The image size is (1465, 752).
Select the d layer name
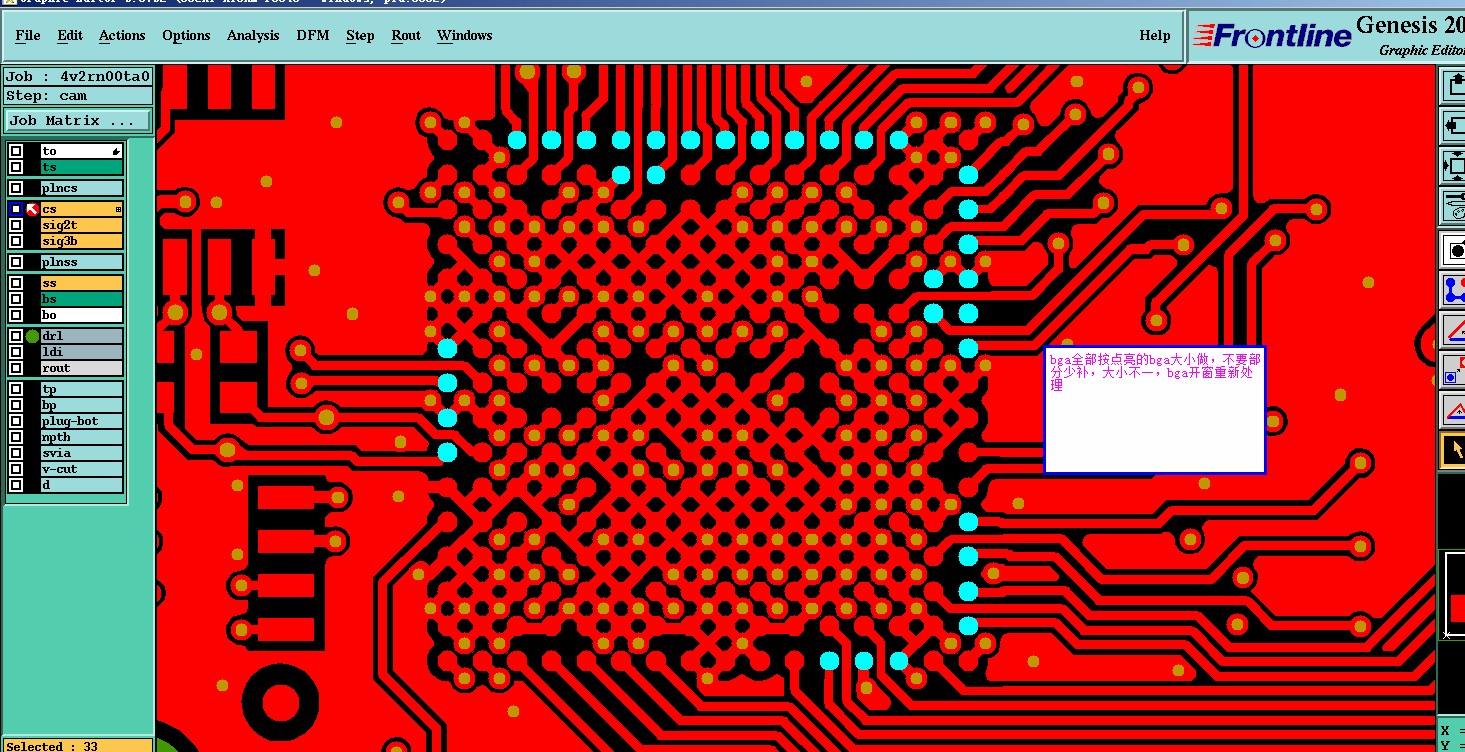pos(82,485)
